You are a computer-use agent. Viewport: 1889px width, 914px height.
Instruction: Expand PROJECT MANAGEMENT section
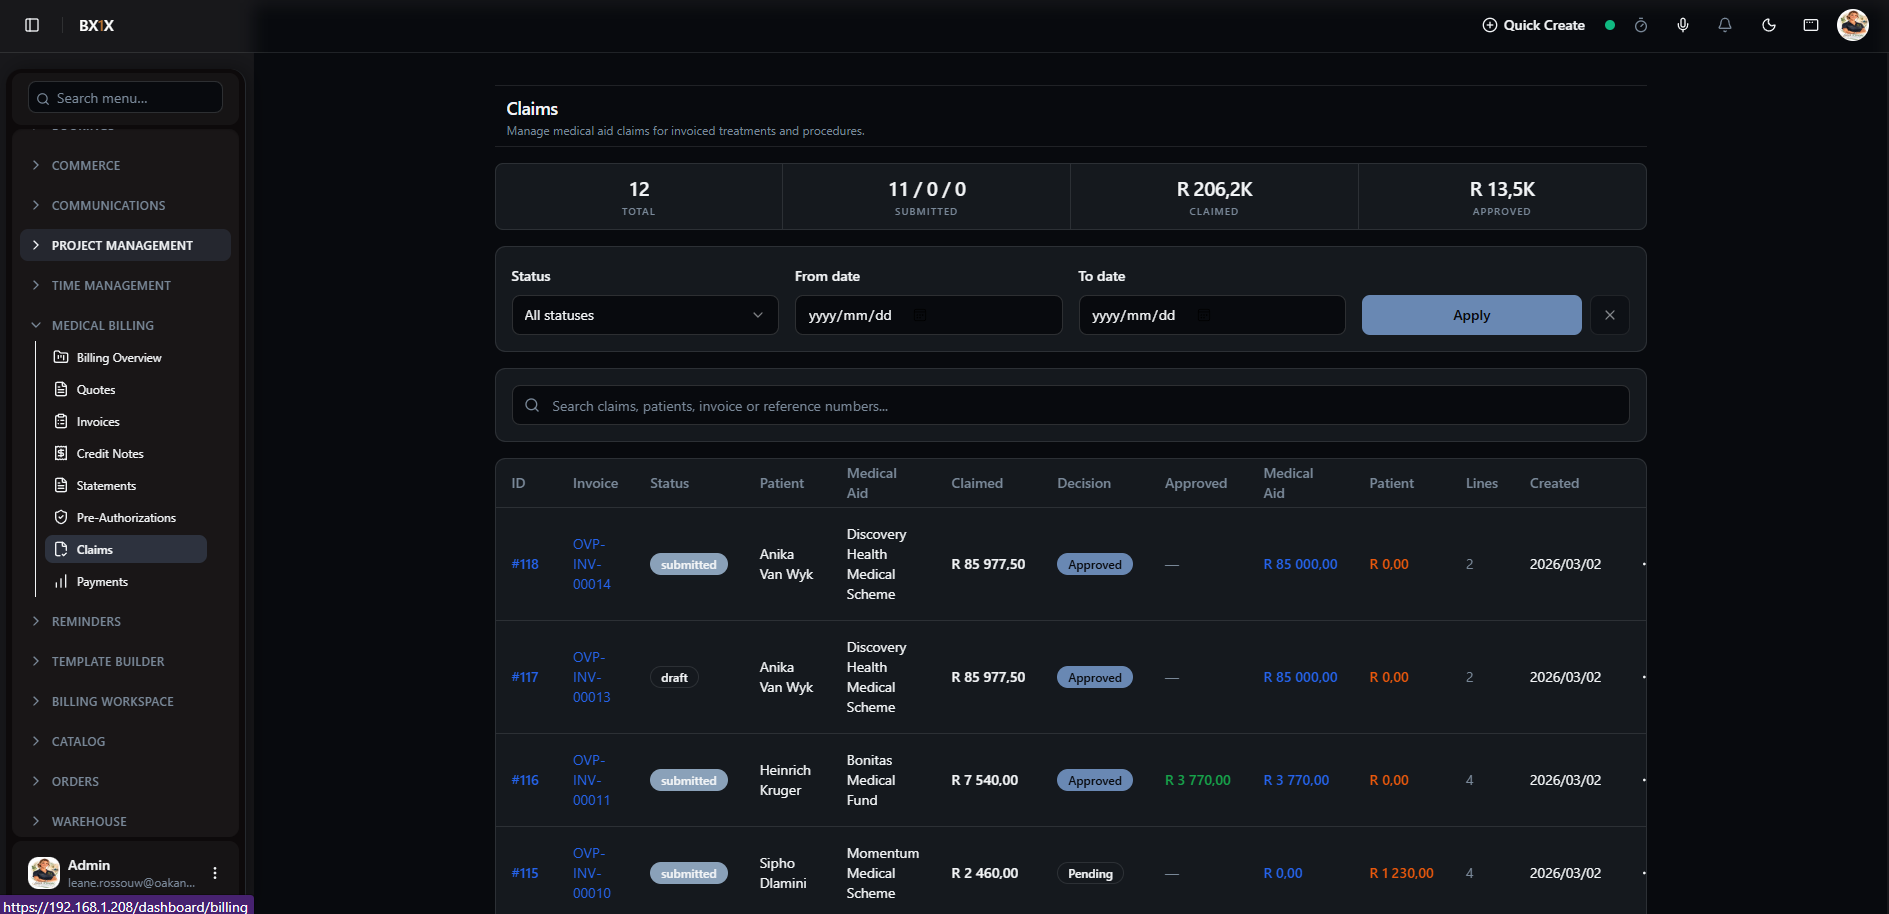click(x=125, y=245)
